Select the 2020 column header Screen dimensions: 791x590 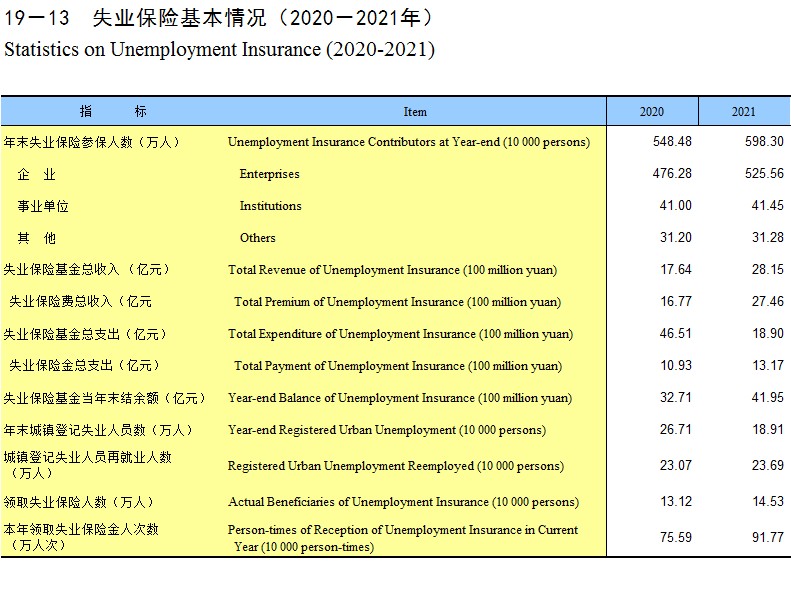652,111
